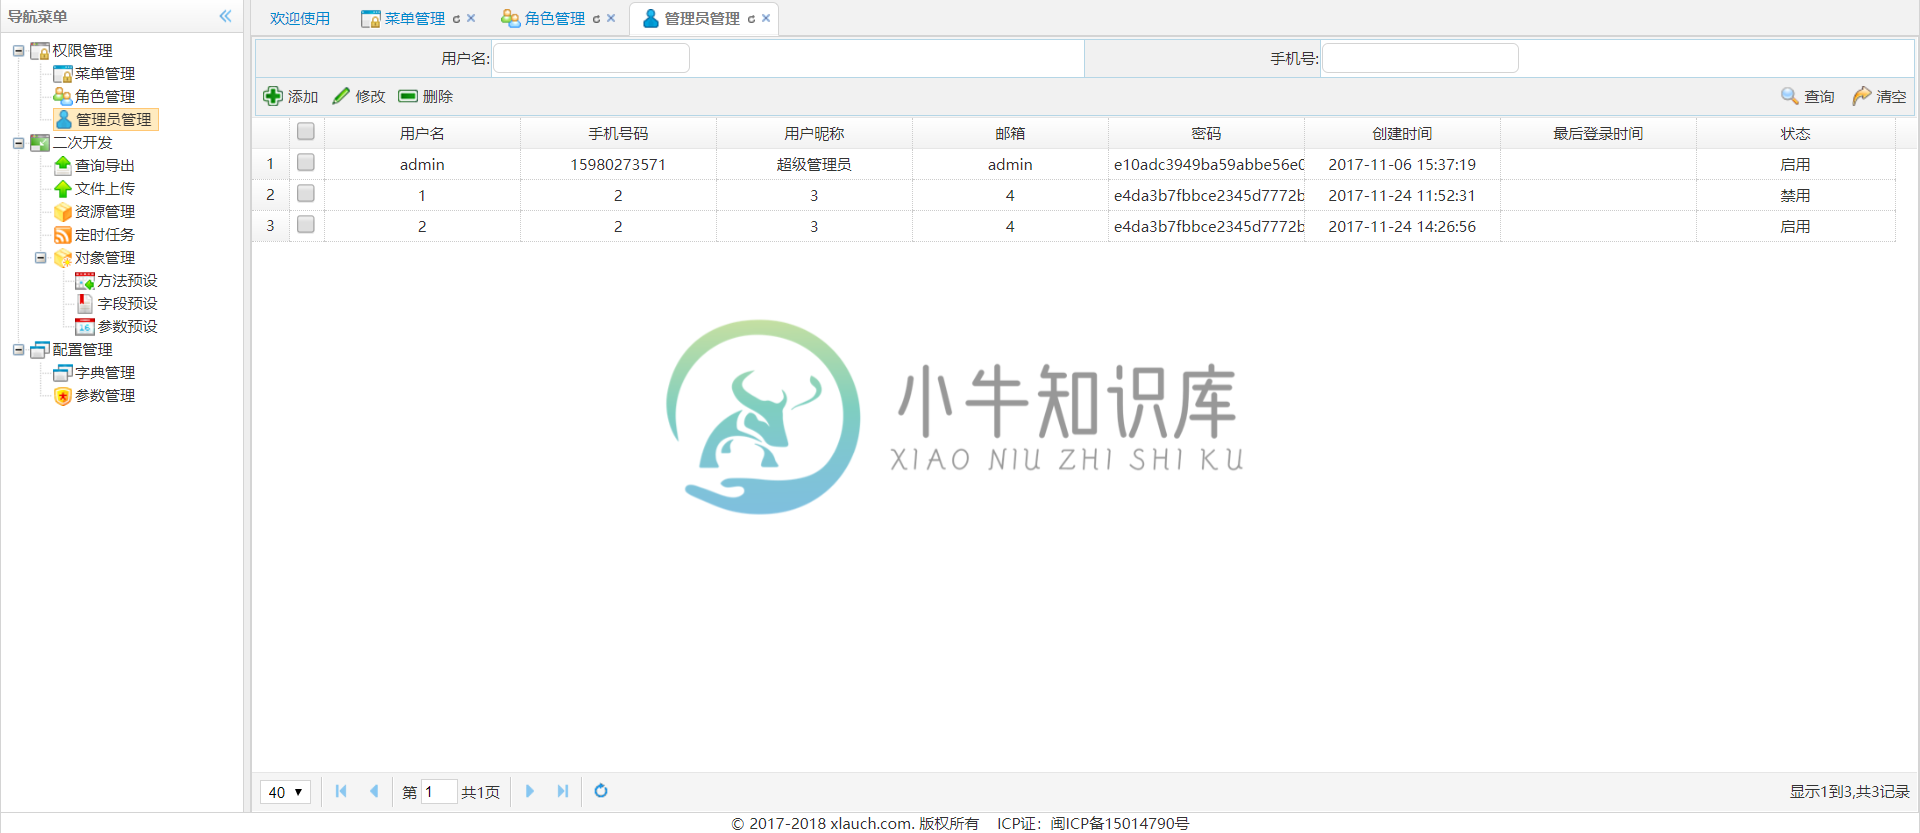Screen dimensions: 1920x833
Task: Click the 禁用 status in row 2
Action: pos(1795,196)
